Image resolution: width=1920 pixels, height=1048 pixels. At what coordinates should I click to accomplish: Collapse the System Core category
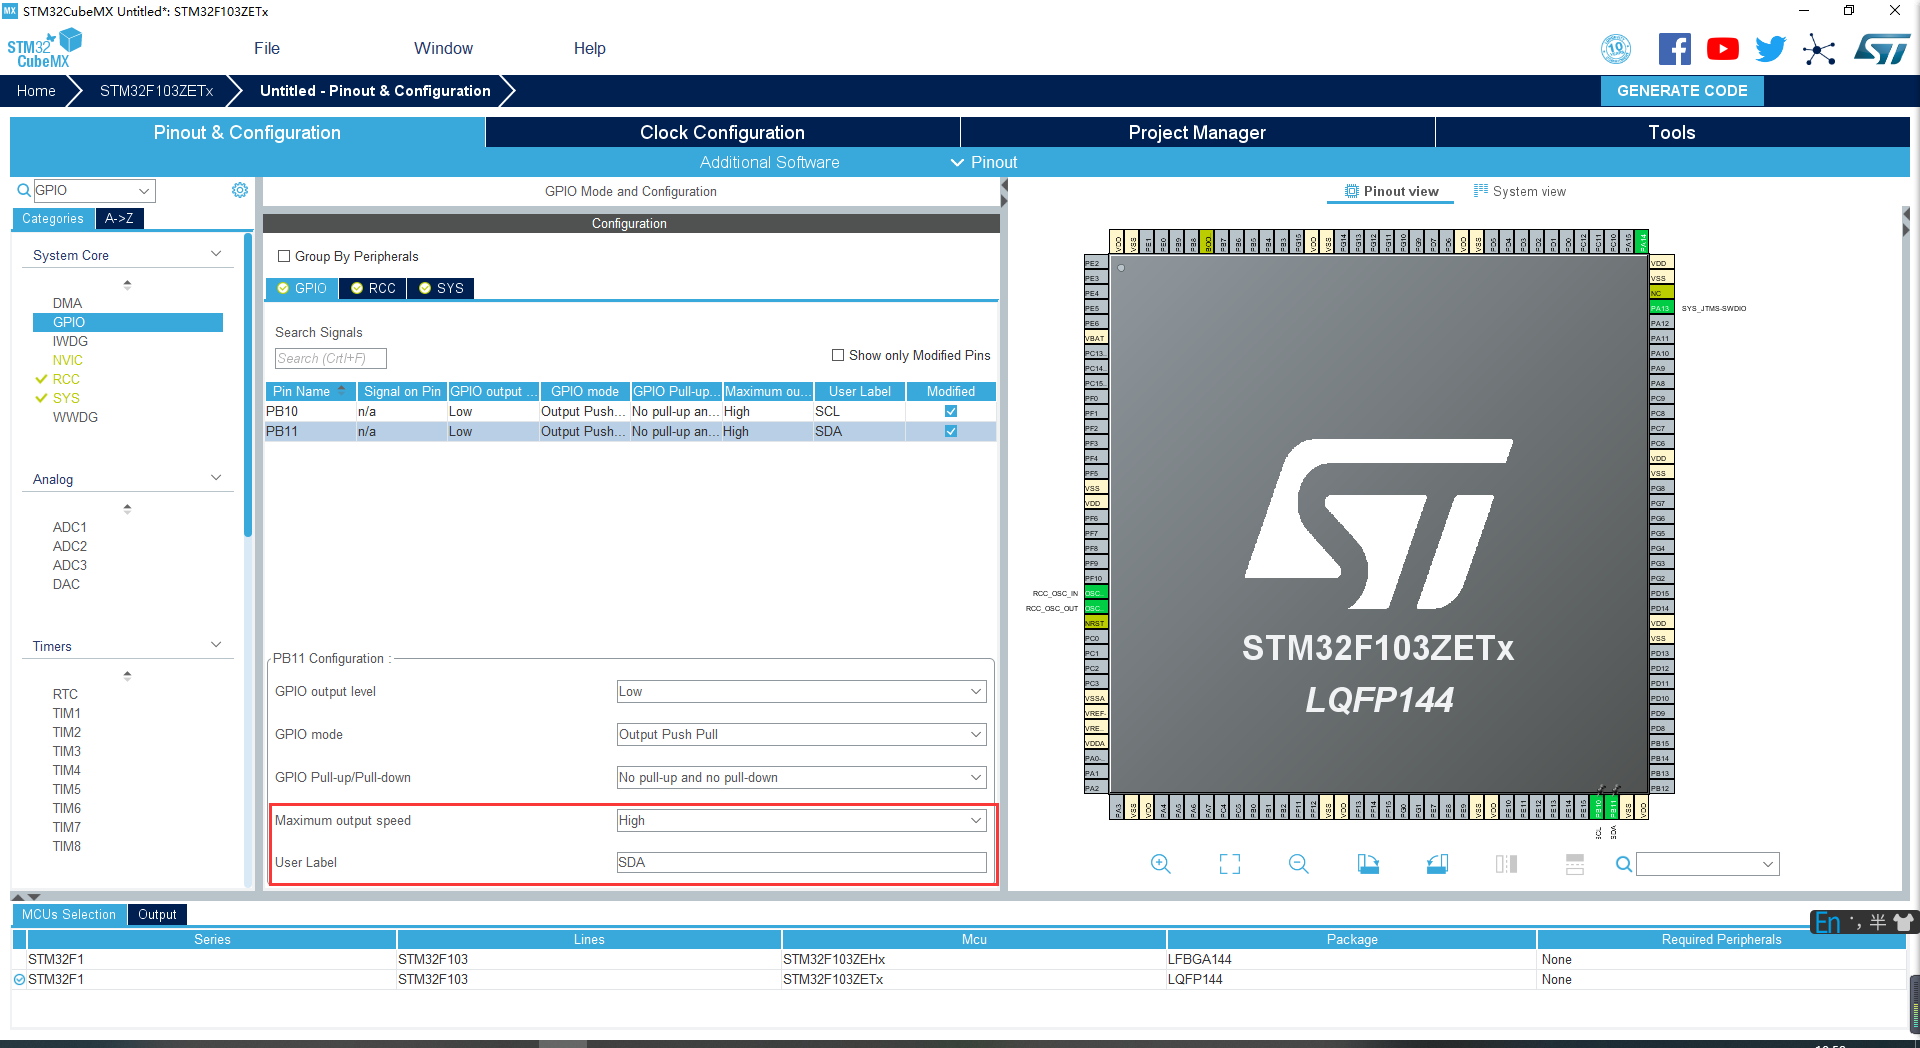(x=215, y=253)
